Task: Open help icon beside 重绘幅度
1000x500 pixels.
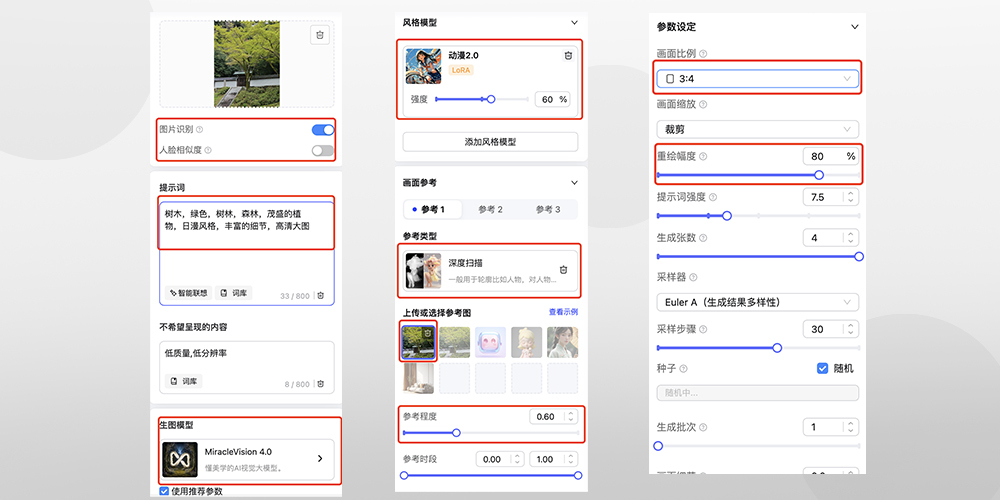Action: pyautogui.click(x=703, y=156)
